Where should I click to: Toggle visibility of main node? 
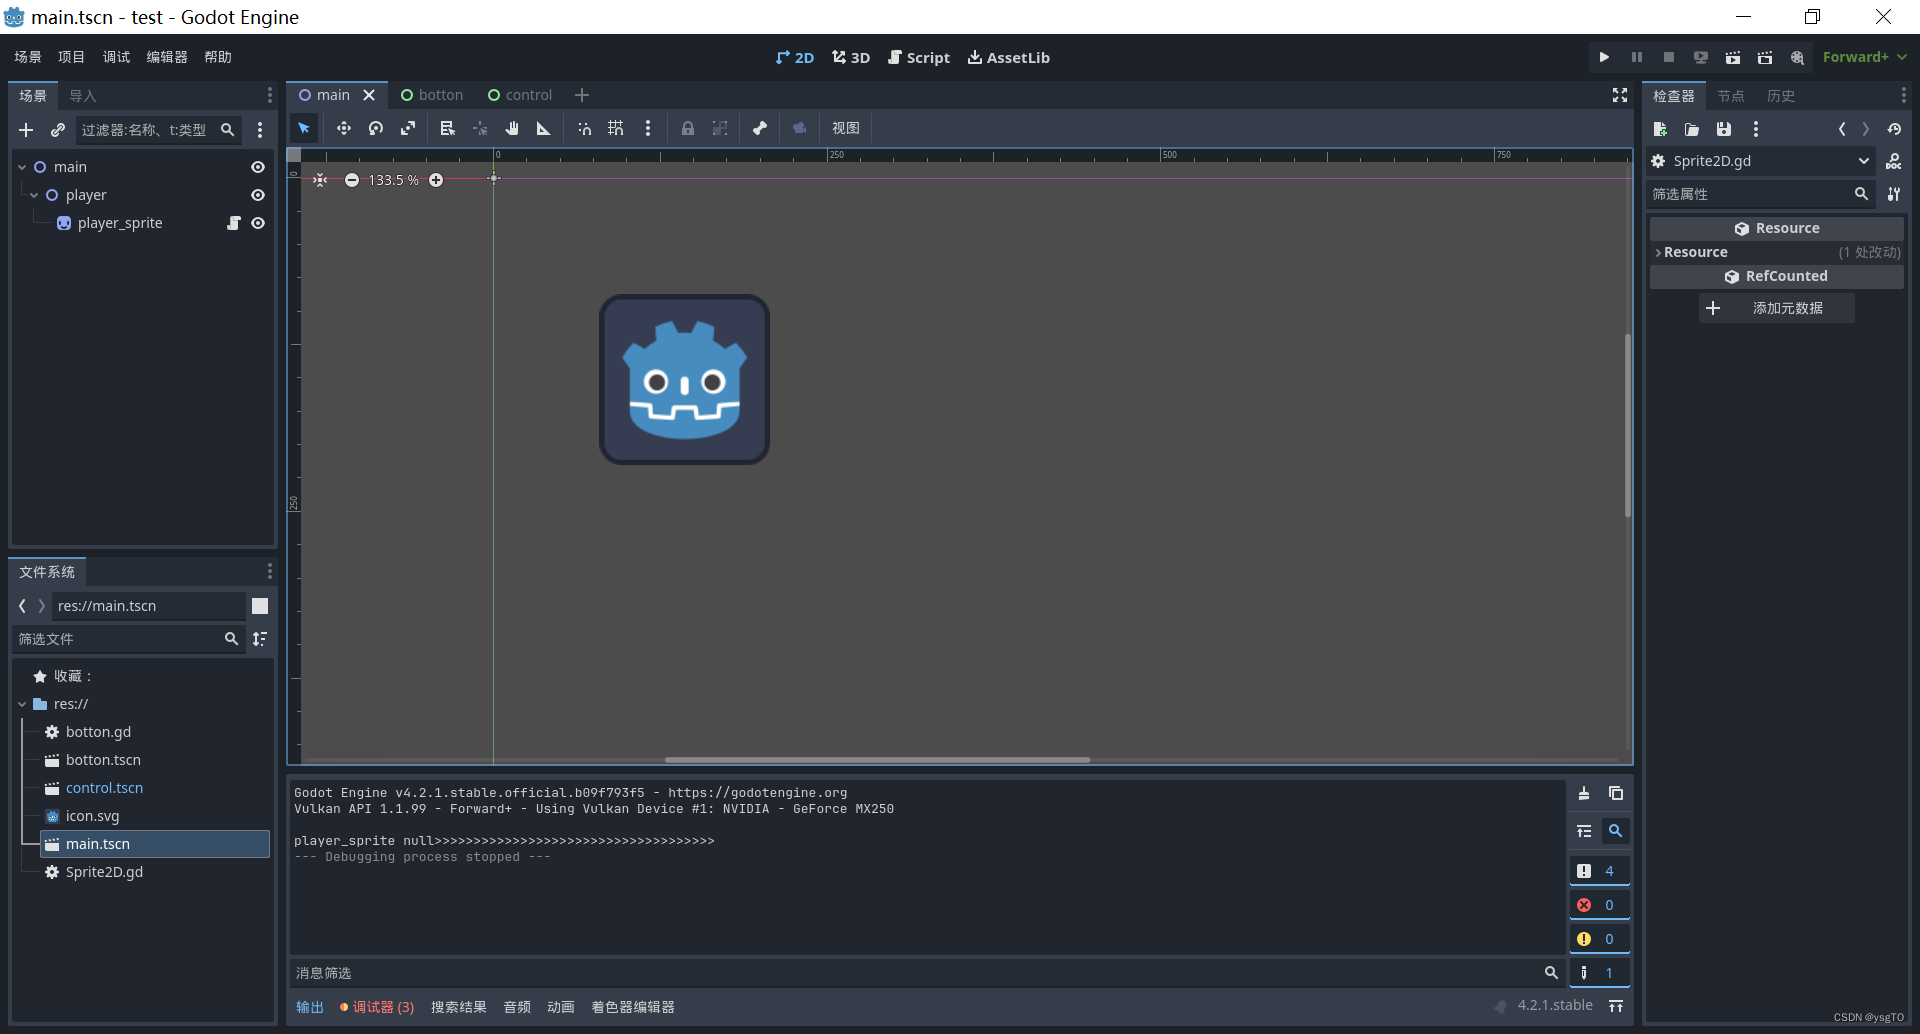tap(258, 167)
